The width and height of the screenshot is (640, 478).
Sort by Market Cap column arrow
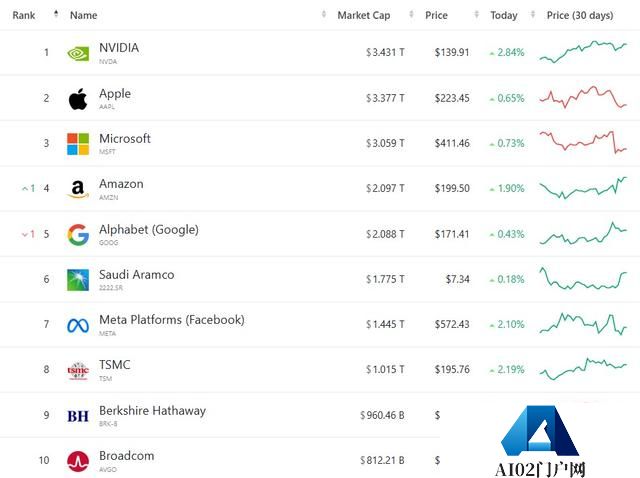(x=411, y=14)
